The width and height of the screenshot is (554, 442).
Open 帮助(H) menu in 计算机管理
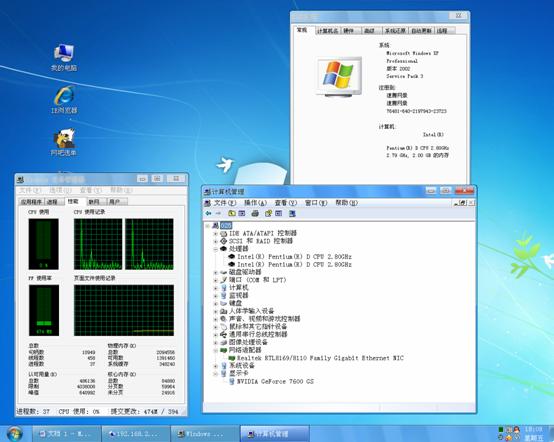click(x=347, y=203)
